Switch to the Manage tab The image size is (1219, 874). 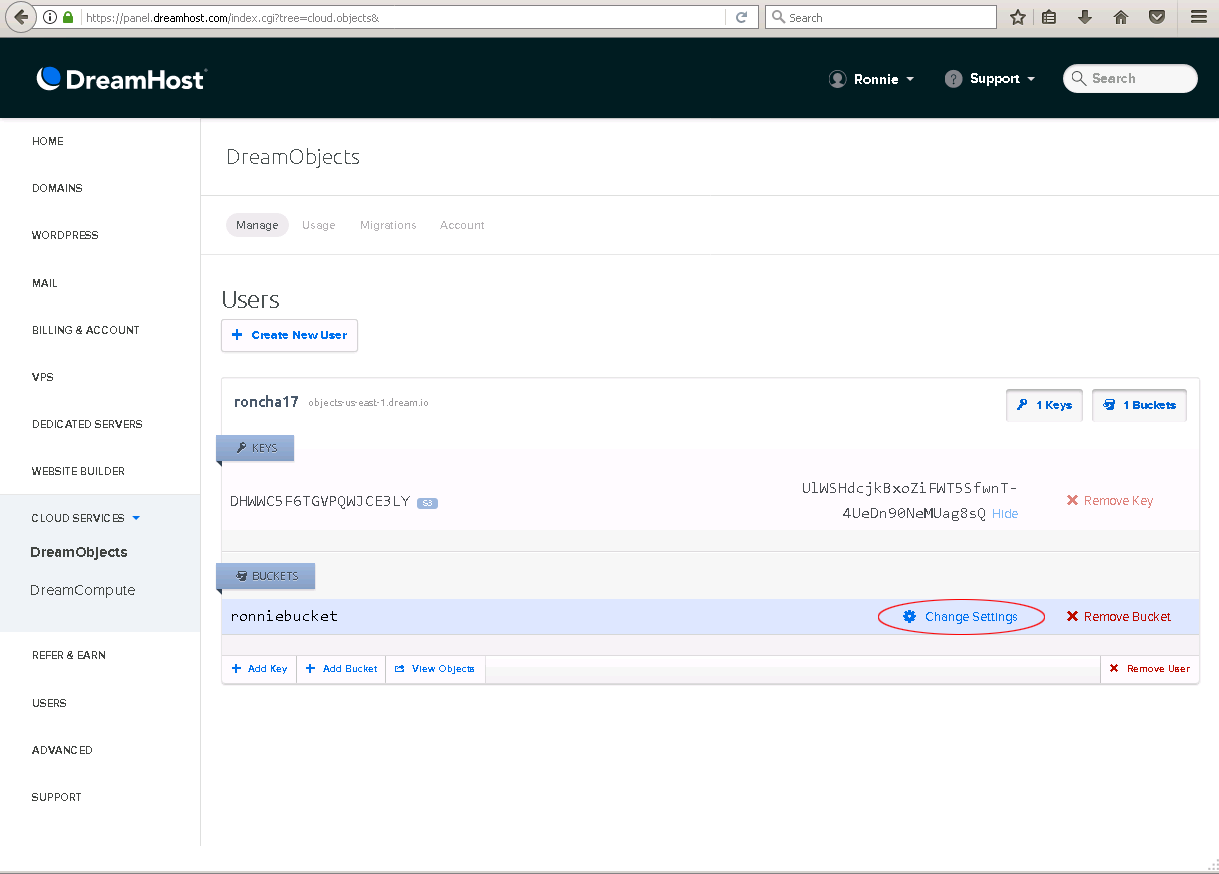257,225
